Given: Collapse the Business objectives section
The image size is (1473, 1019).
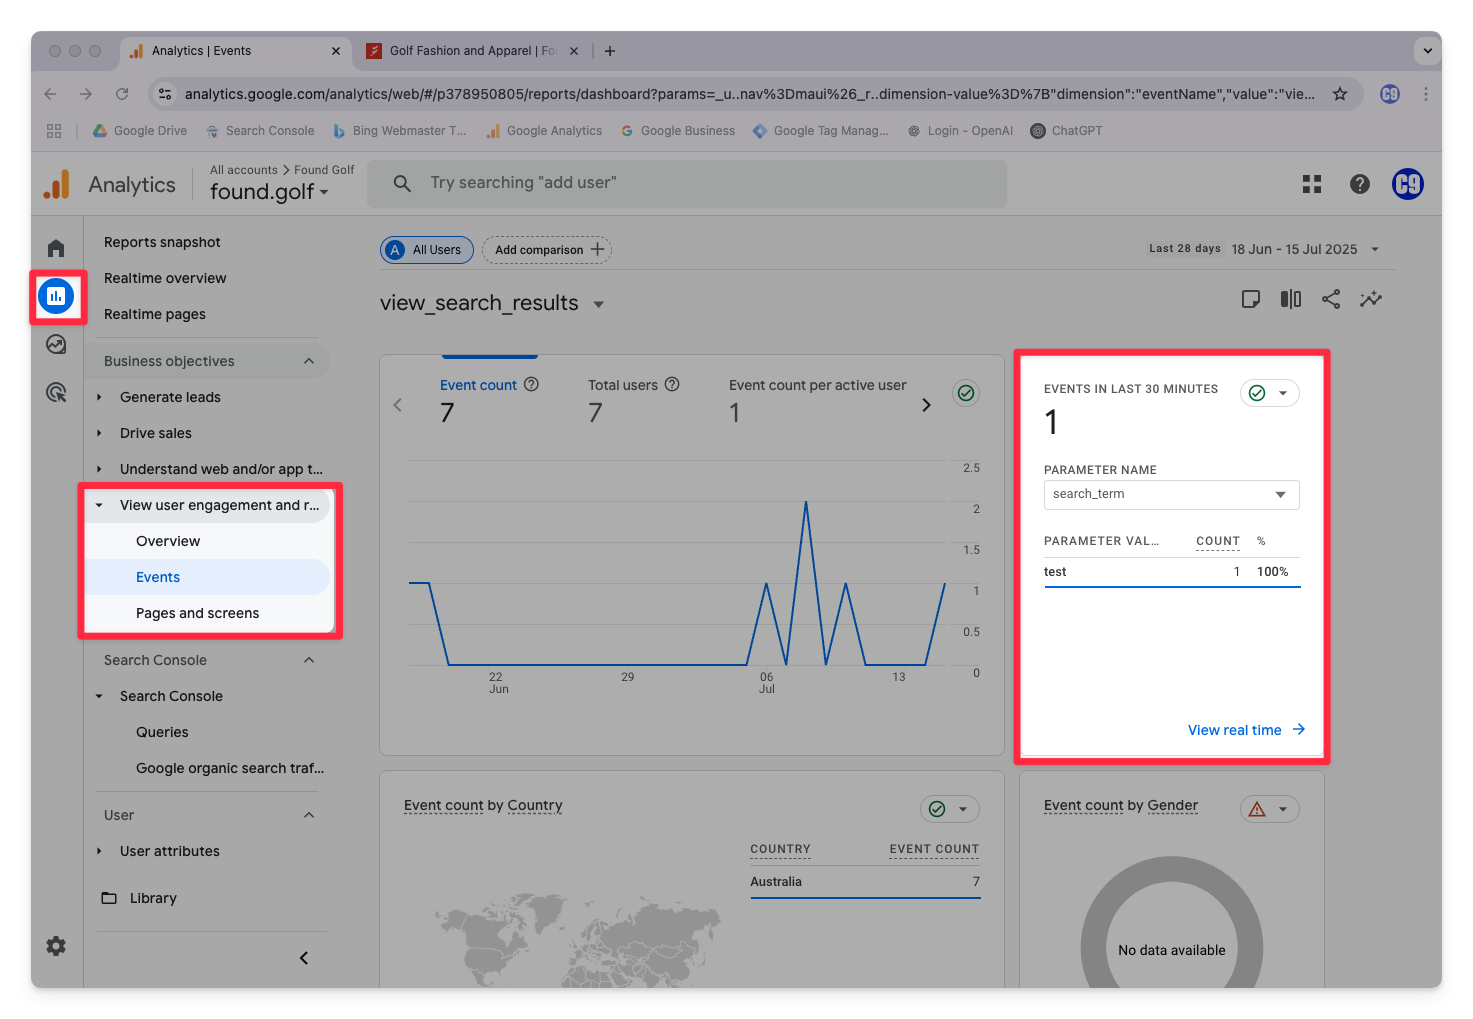Looking at the screenshot, I should tap(309, 361).
